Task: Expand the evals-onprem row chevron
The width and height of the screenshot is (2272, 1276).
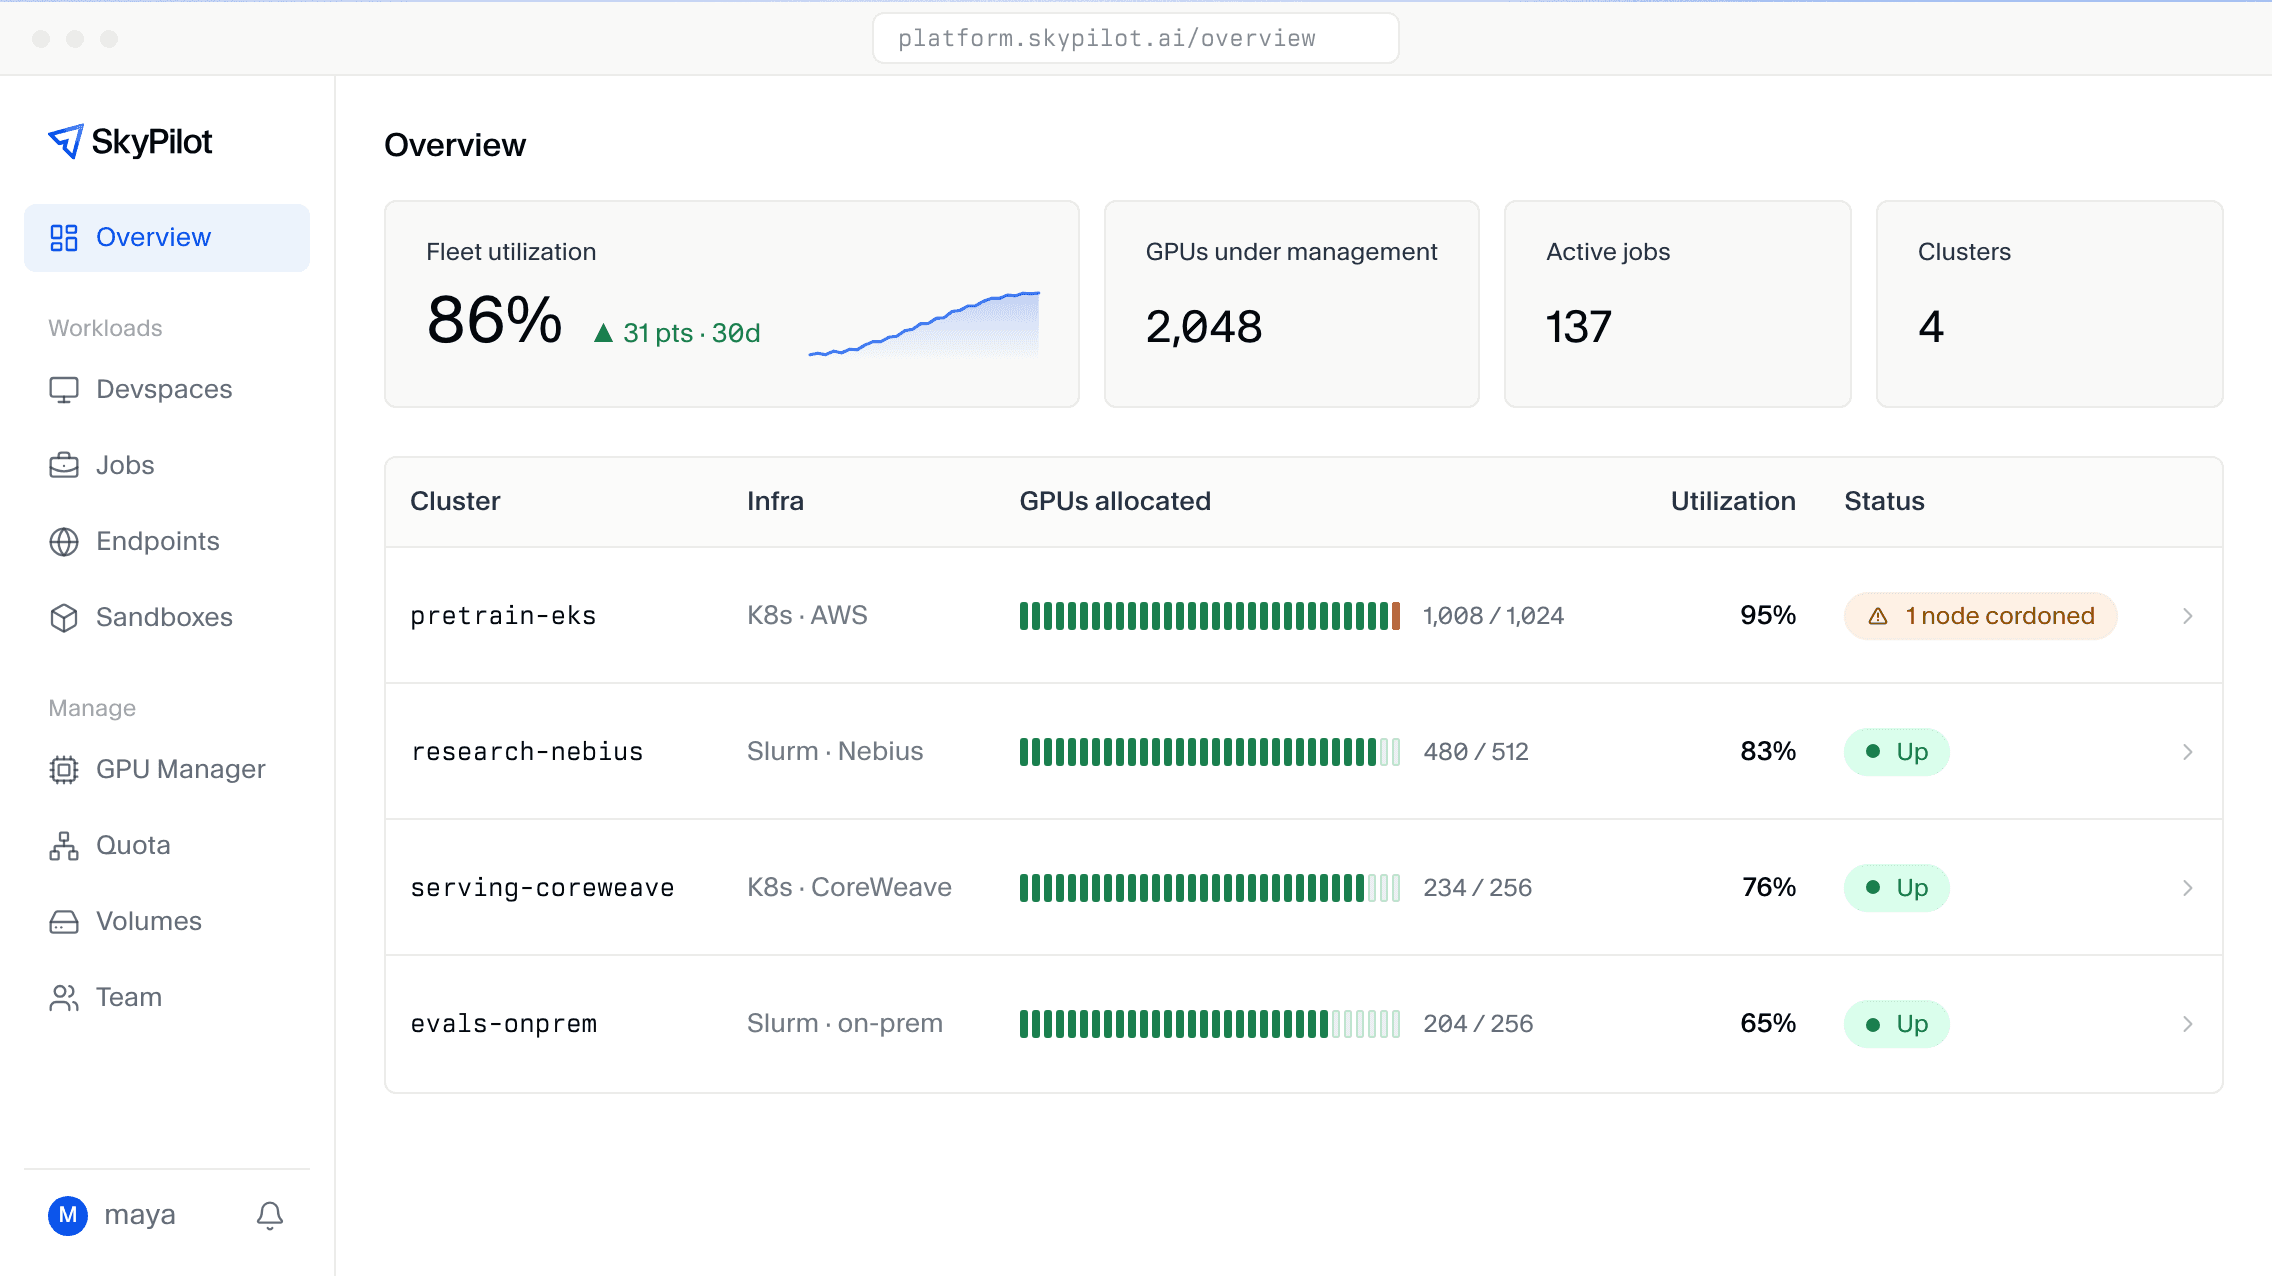Action: click(x=2188, y=1024)
